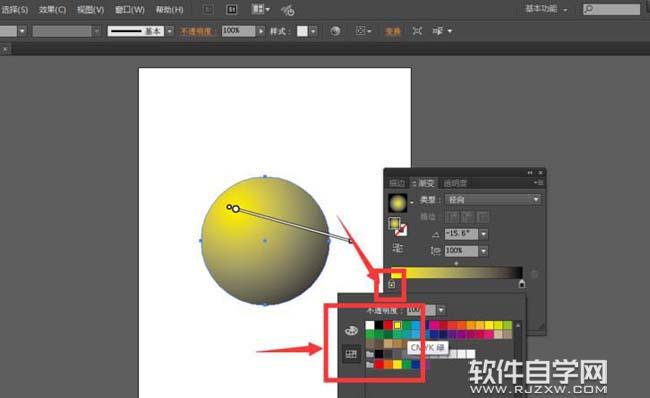Collapse the Gradient panel with double arrows

[530, 172]
